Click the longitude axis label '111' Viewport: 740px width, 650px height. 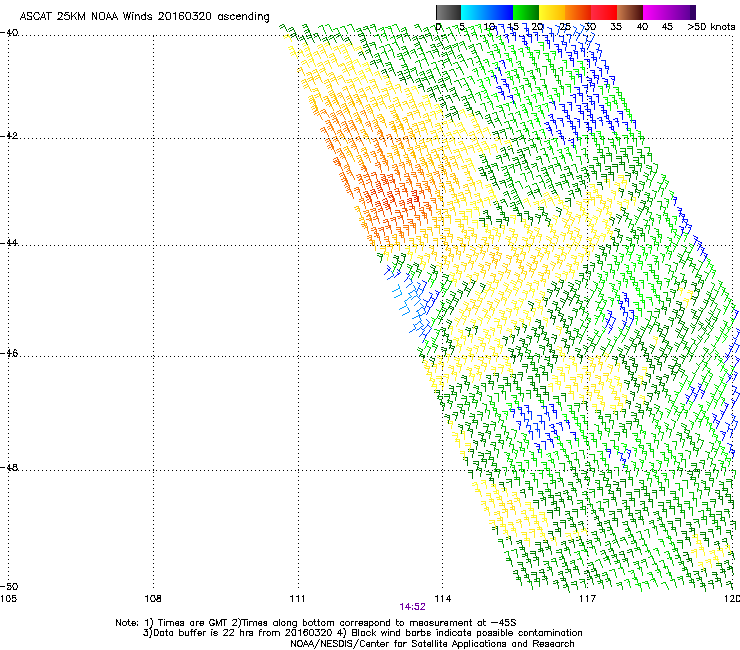point(298,599)
